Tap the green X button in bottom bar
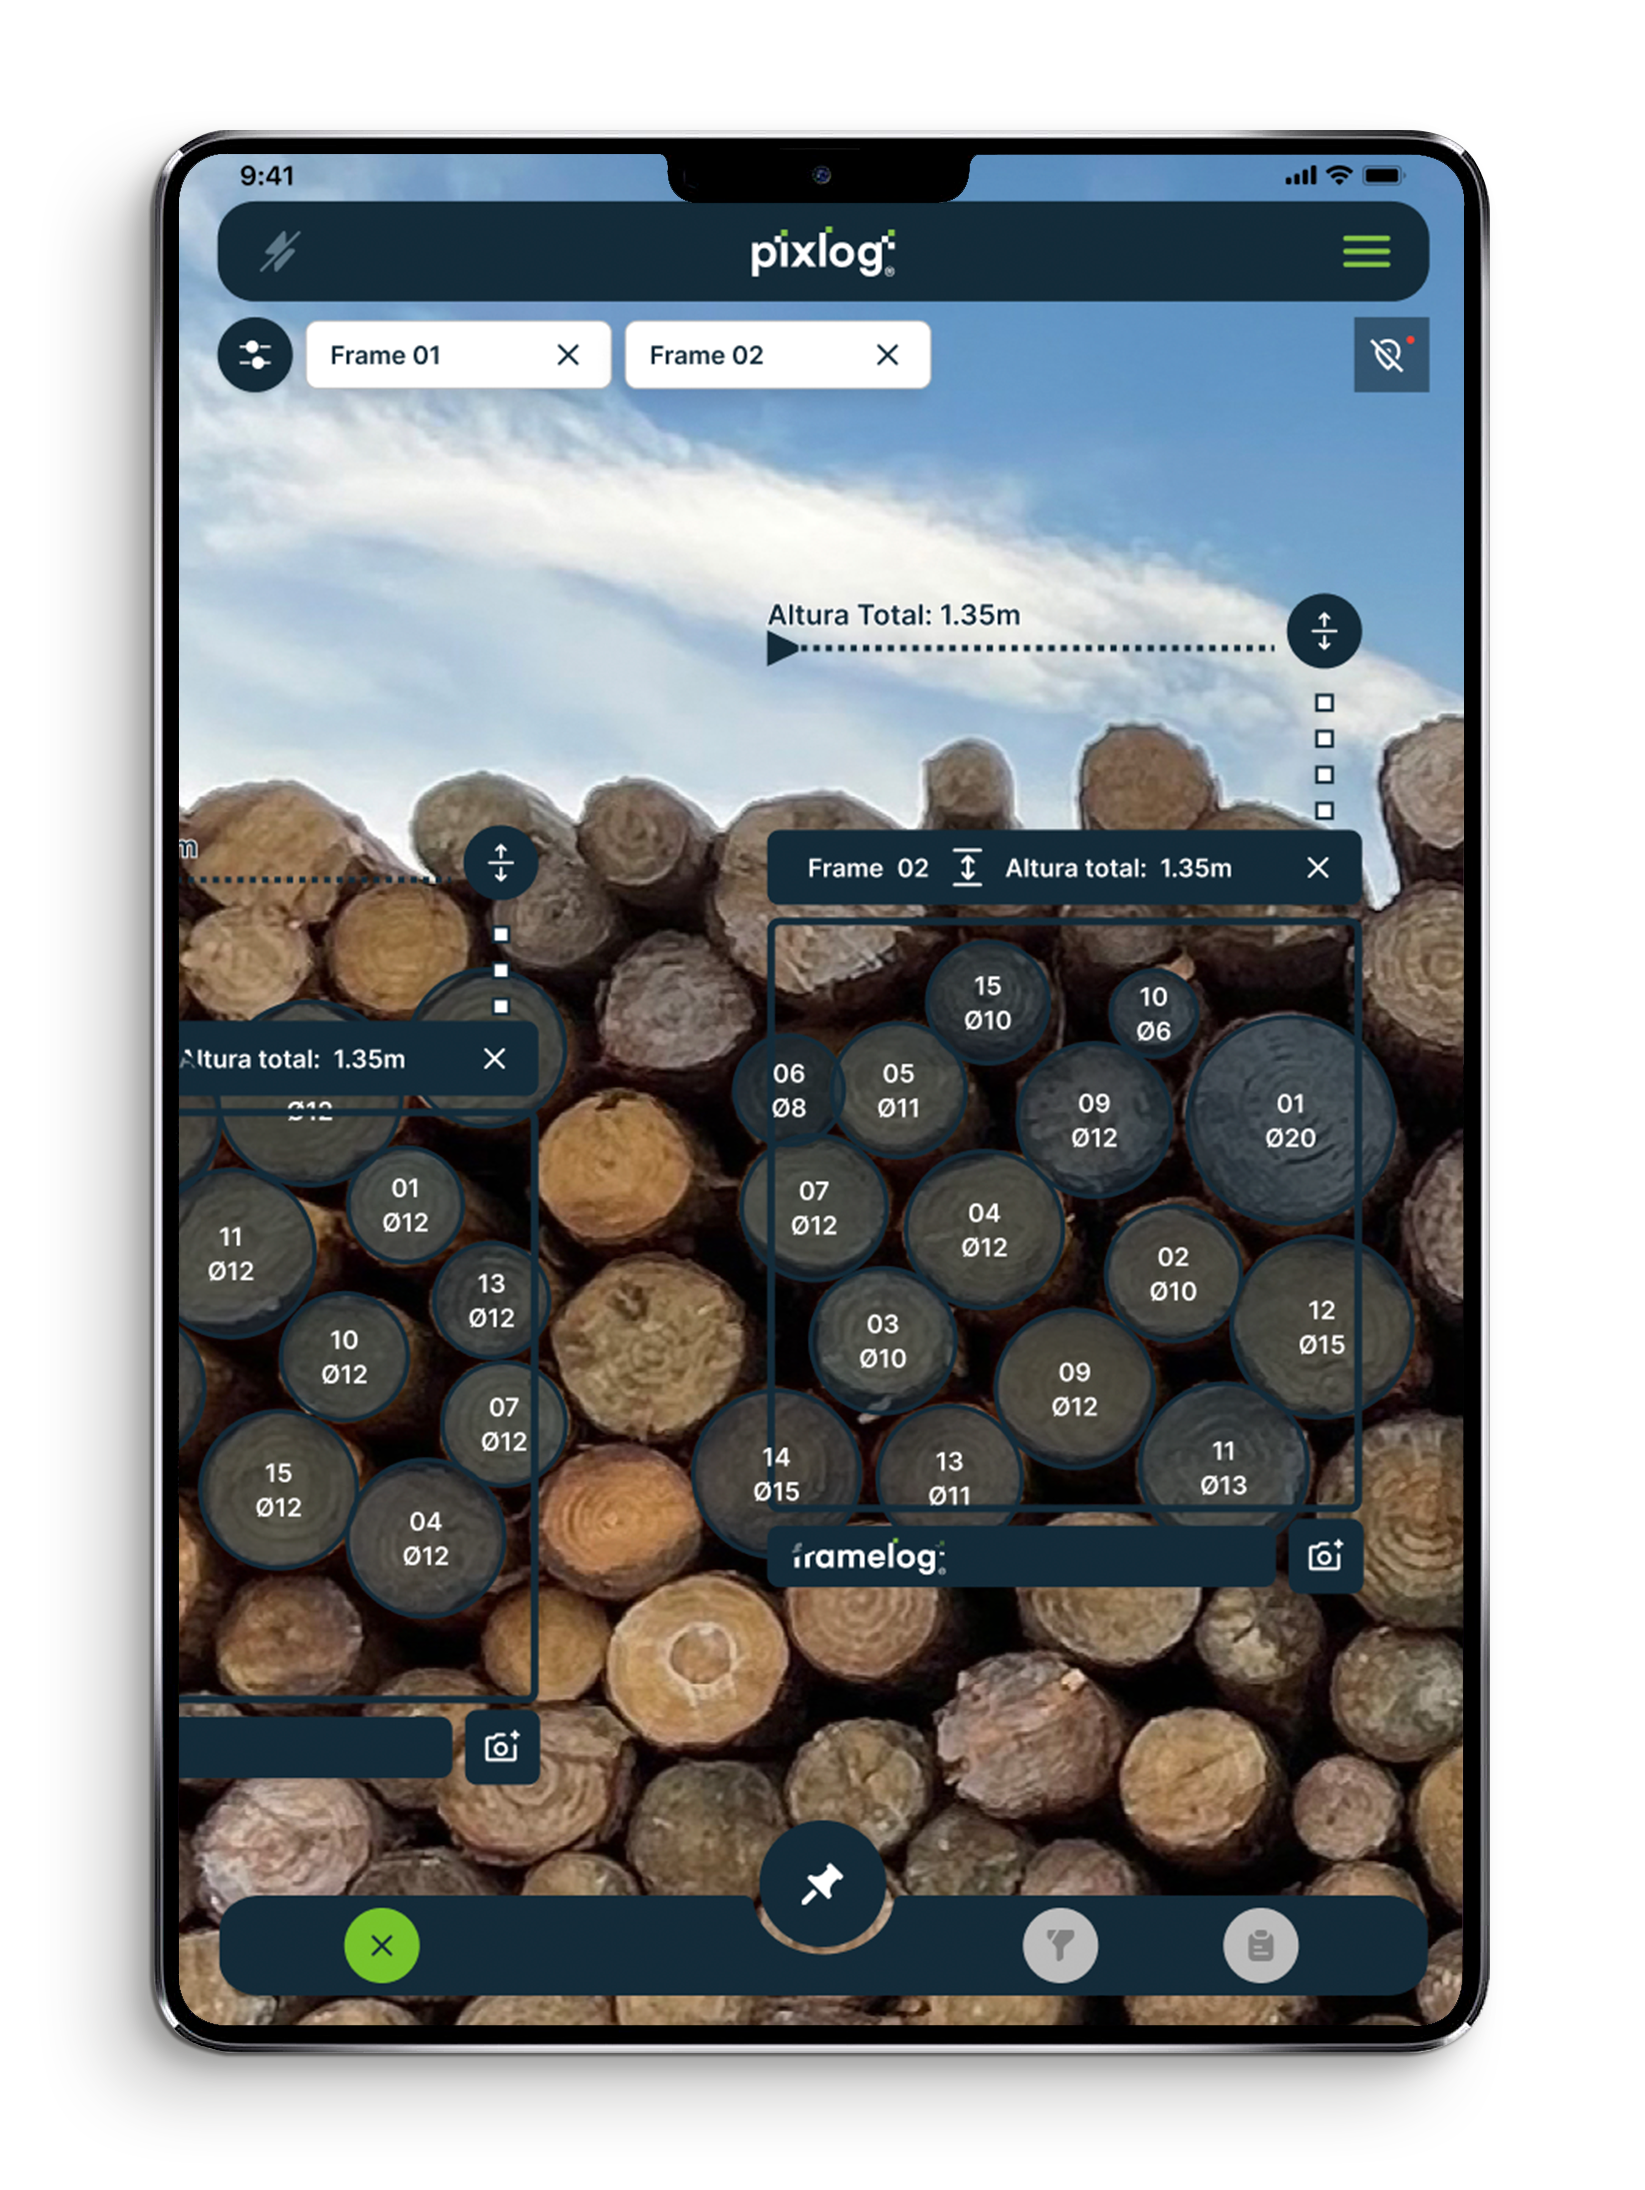This screenshot has width=1645, height=2190. (381, 1945)
